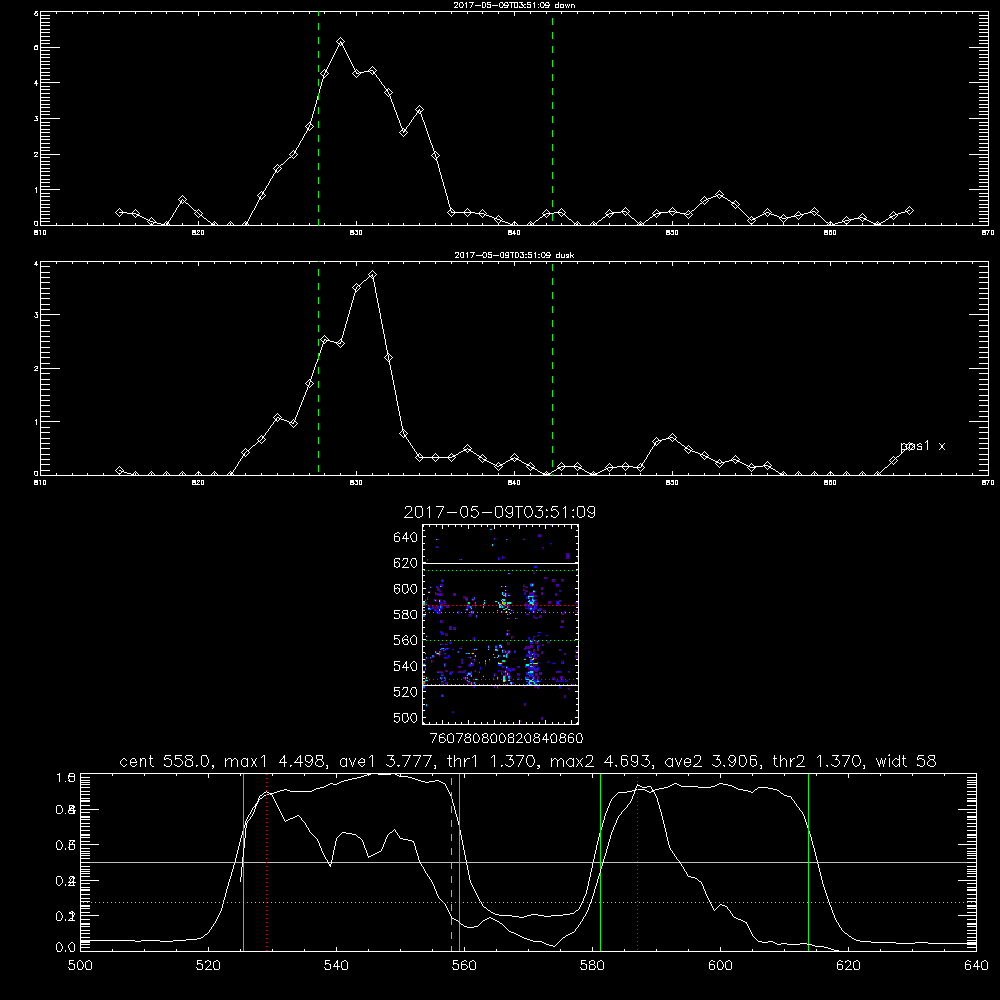Click the highest diamond data point in dusk plot
The image size is (1000, 1000).
click(x=372, y=275)
